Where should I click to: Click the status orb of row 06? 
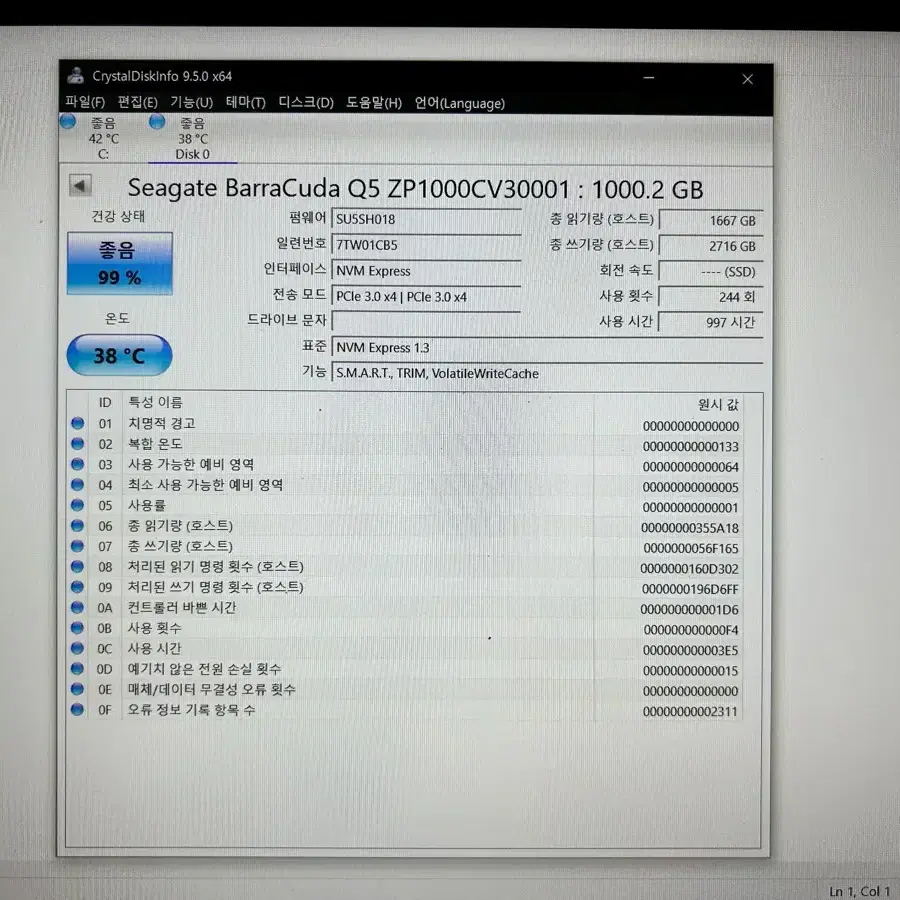(77, 526)
